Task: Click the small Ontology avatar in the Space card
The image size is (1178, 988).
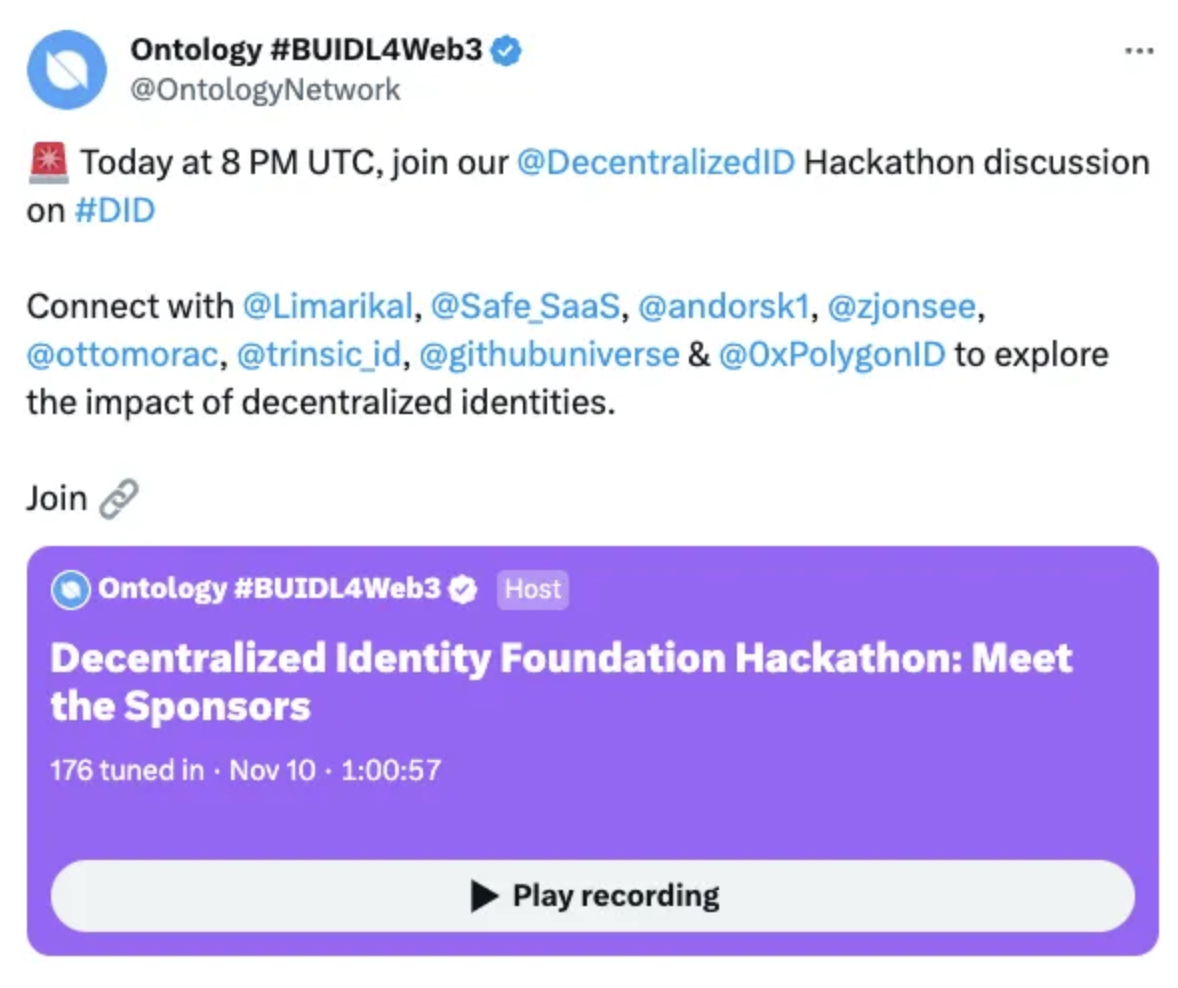Action: [71, 590]
